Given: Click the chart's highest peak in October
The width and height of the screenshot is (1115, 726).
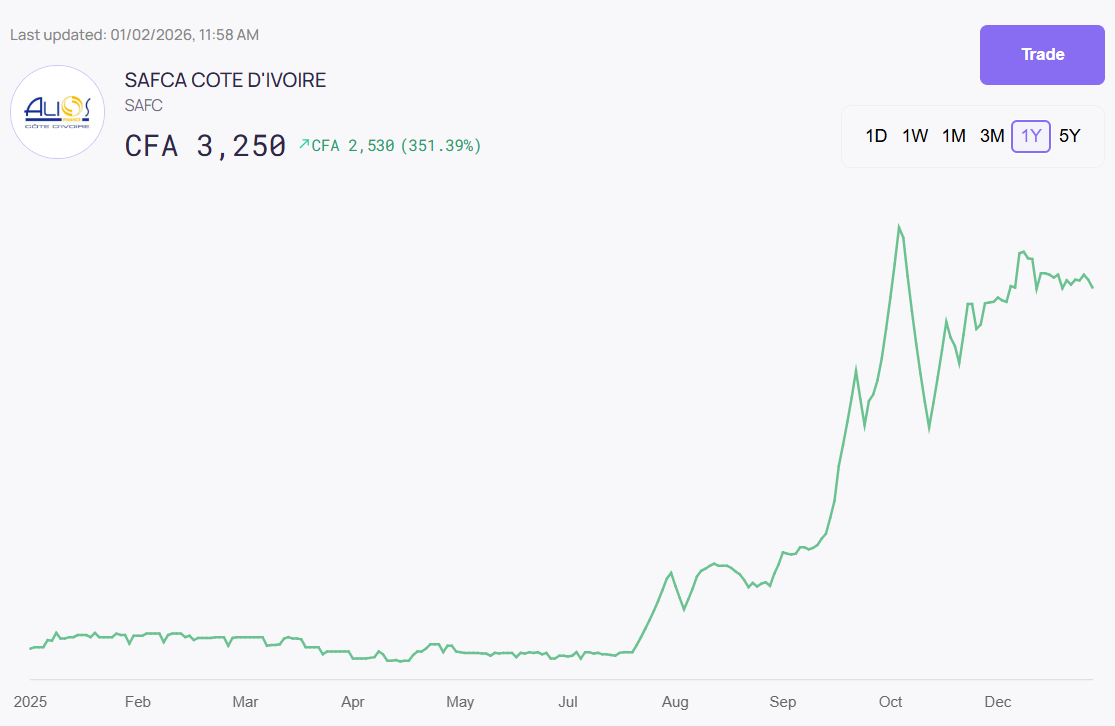Looking at the screenshot, I should pyautogui.click(x=899, y=227).
